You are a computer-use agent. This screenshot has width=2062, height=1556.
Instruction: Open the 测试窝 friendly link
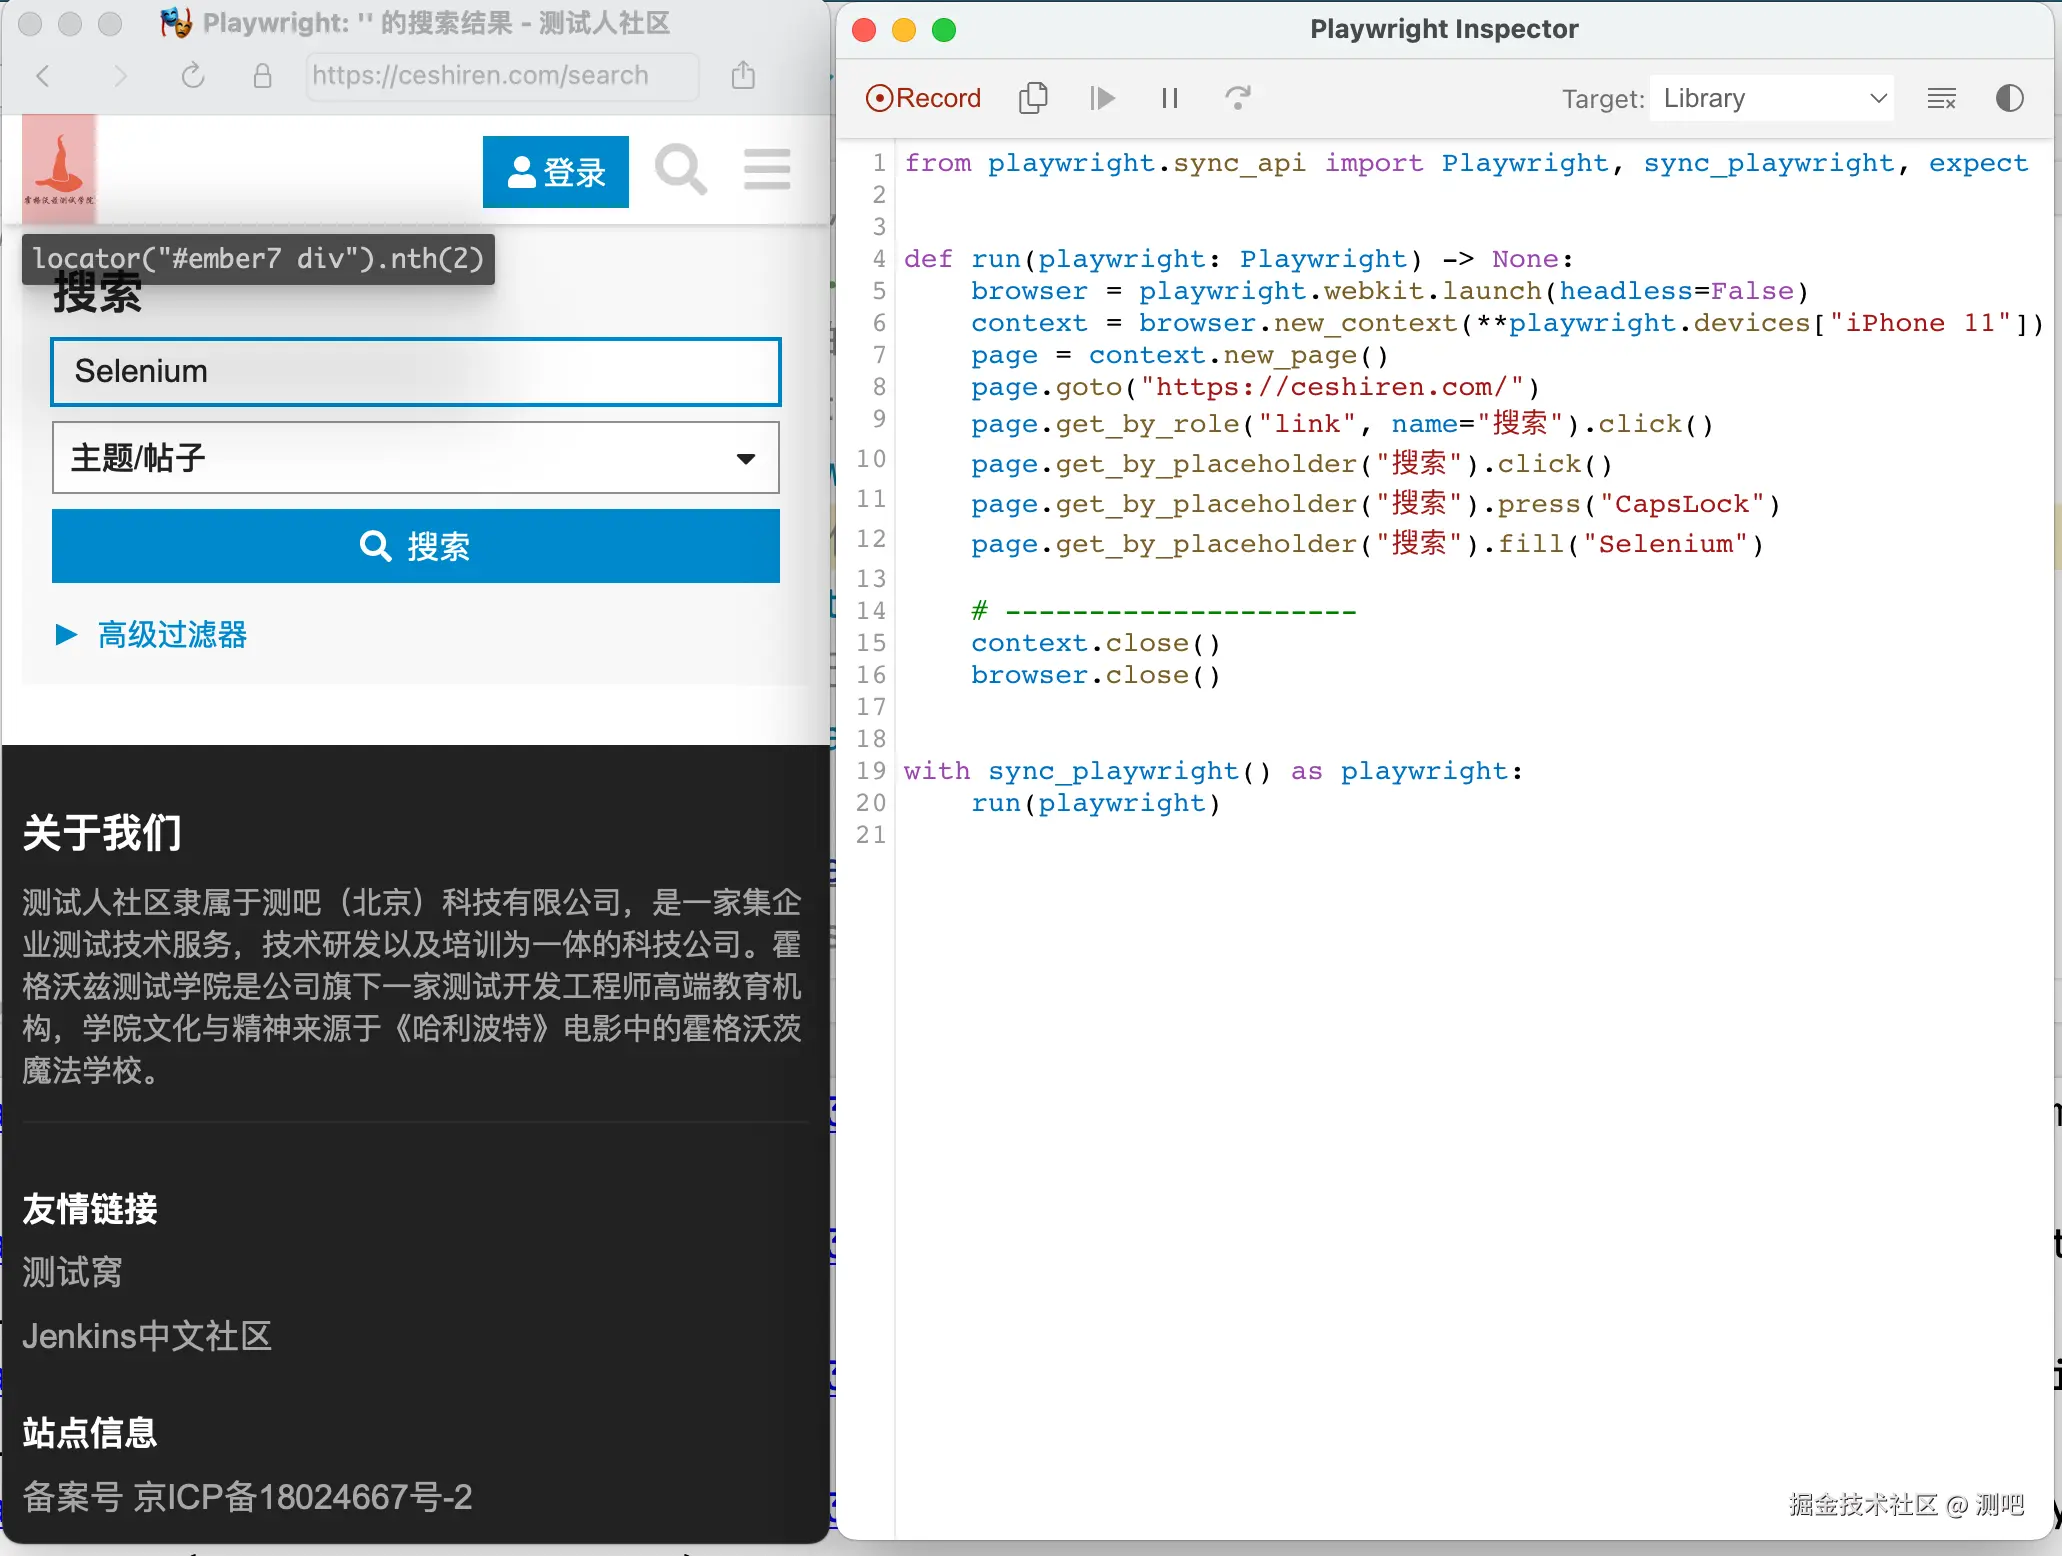(72, 1272)
